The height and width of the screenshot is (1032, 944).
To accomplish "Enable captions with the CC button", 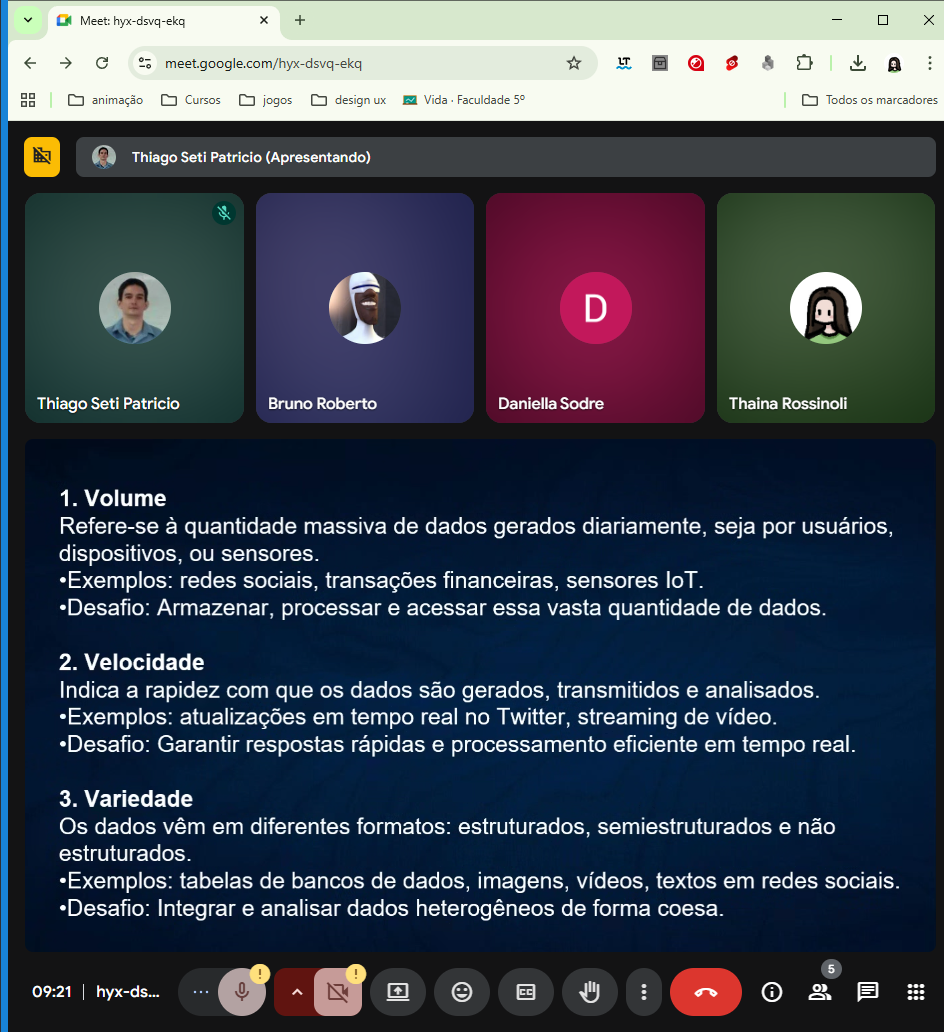I will [x=526, y=992].
